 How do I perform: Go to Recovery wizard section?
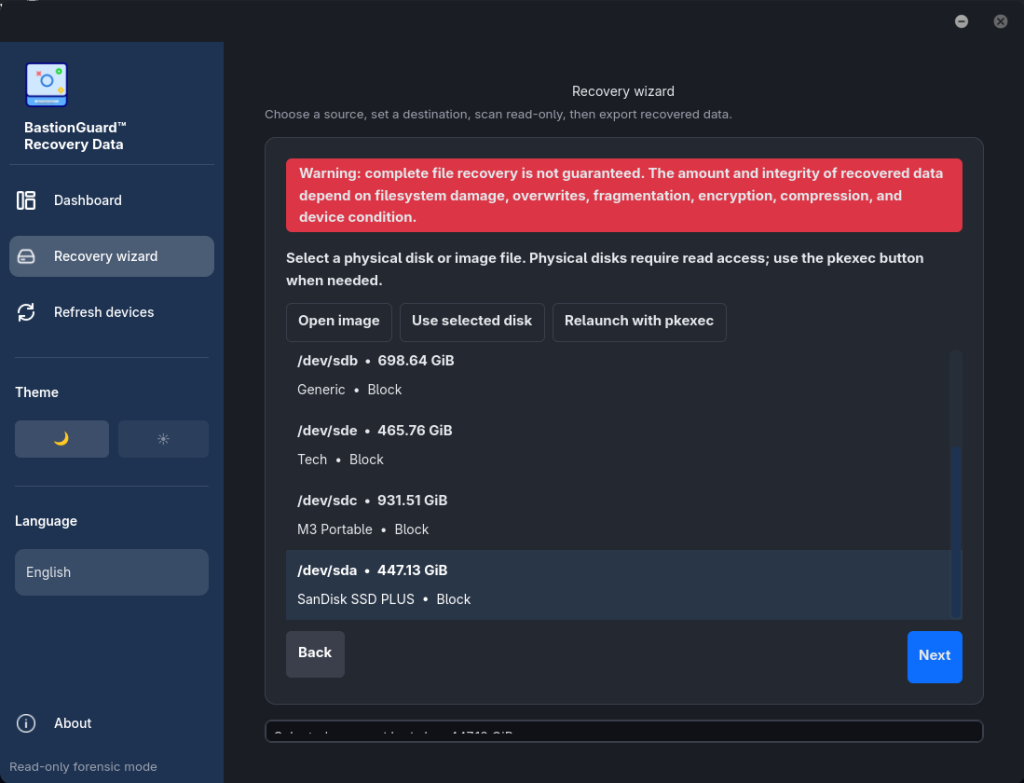click(x=112, y=257)
